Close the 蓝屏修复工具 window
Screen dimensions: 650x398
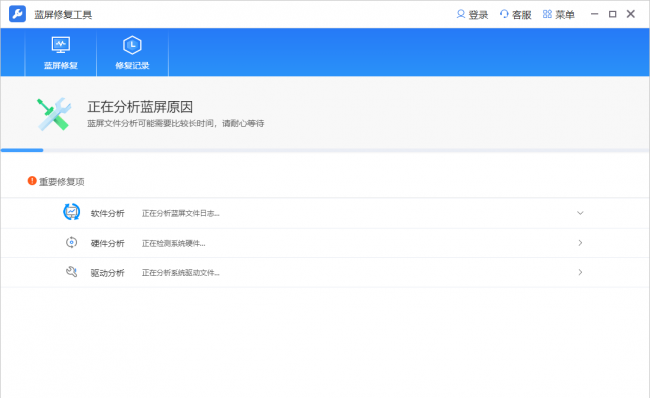(x=631, y=14)
